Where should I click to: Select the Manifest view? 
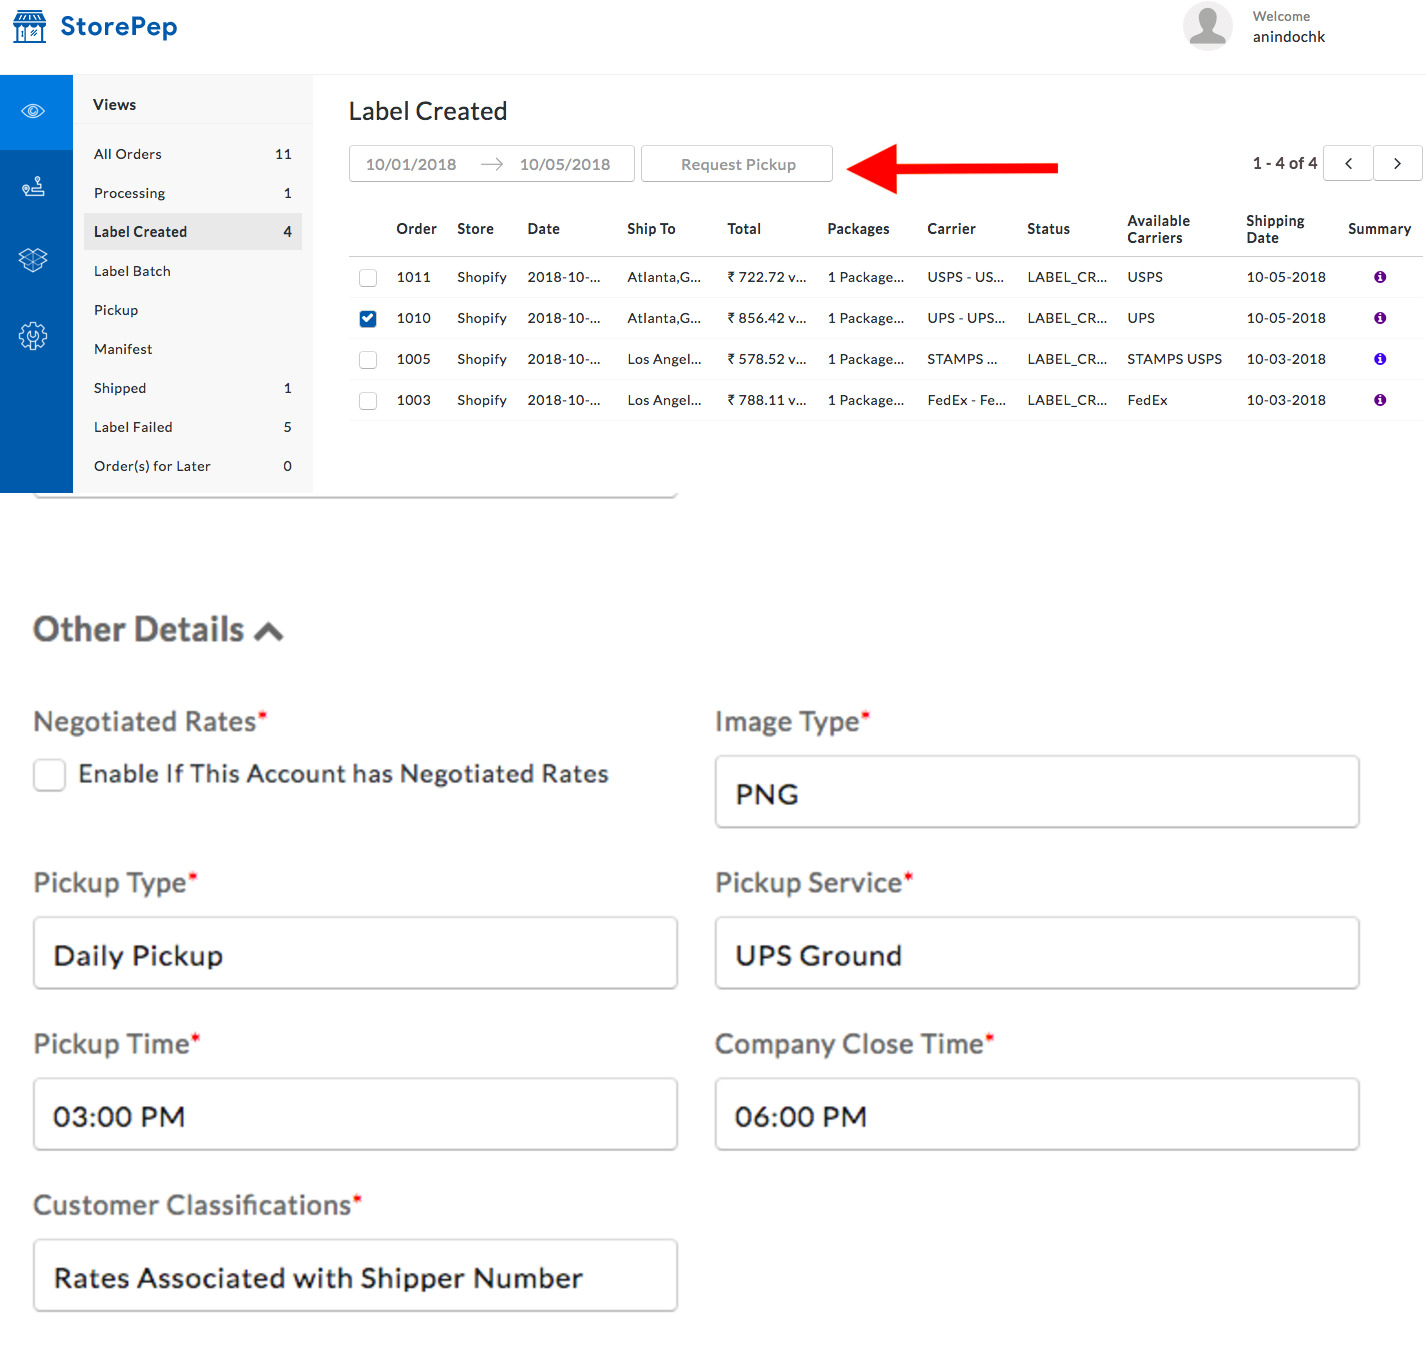[193, 349]
